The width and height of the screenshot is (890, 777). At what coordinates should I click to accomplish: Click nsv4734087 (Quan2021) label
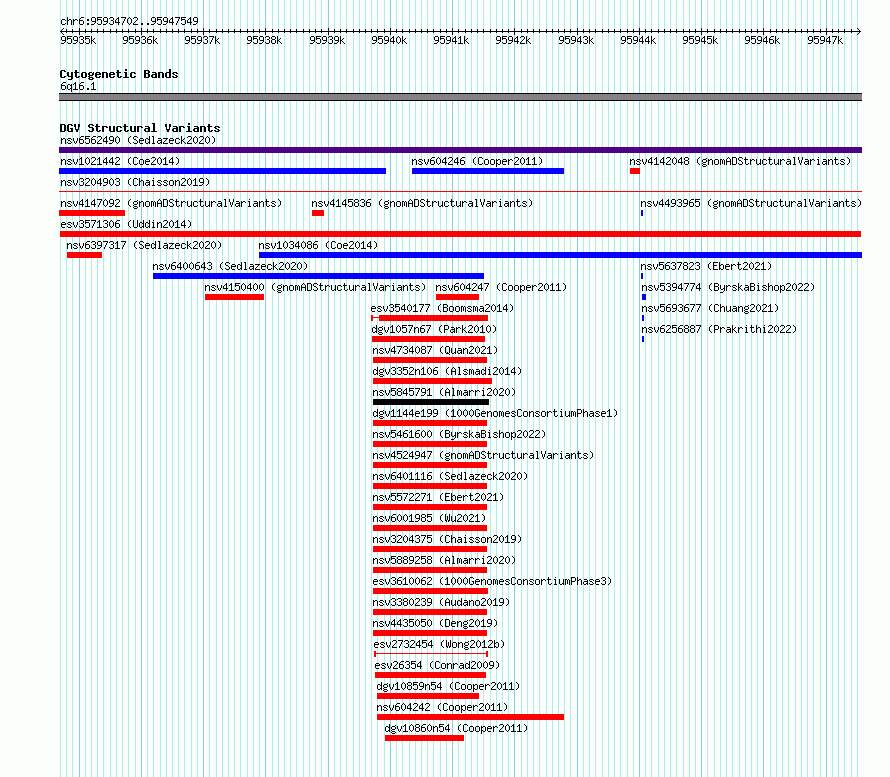pyautogui.click(x=435, y=350)
